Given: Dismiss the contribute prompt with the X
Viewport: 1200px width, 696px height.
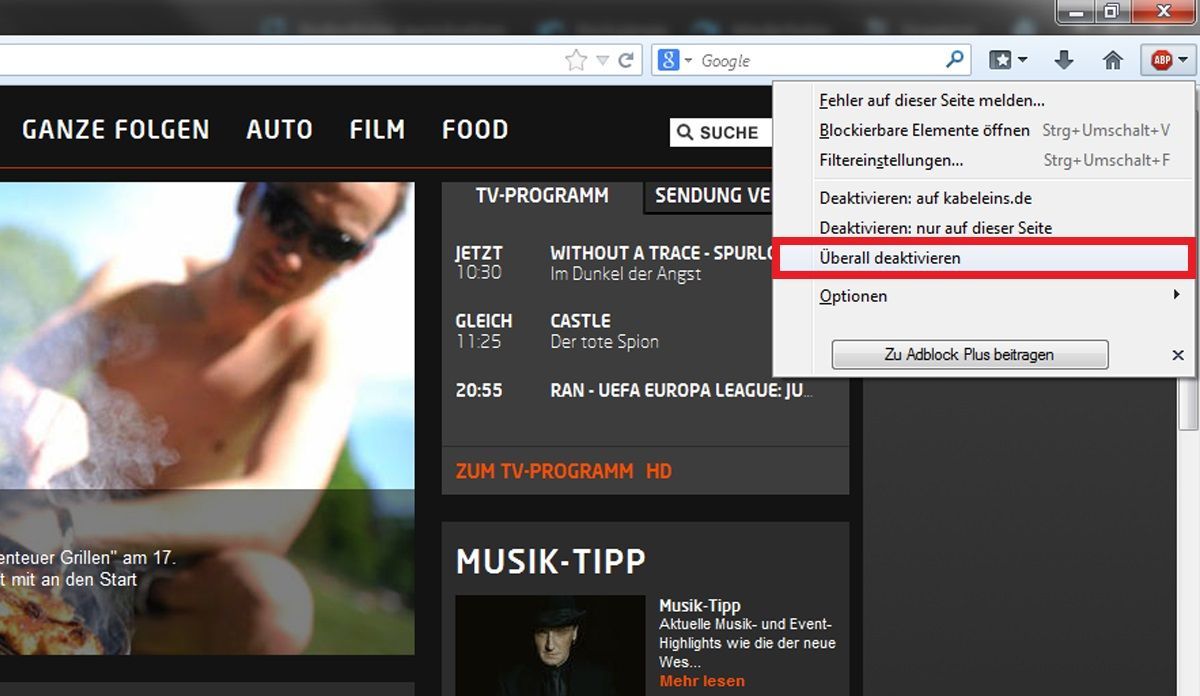Looking at the screenshot, I should click(1178, 355).
